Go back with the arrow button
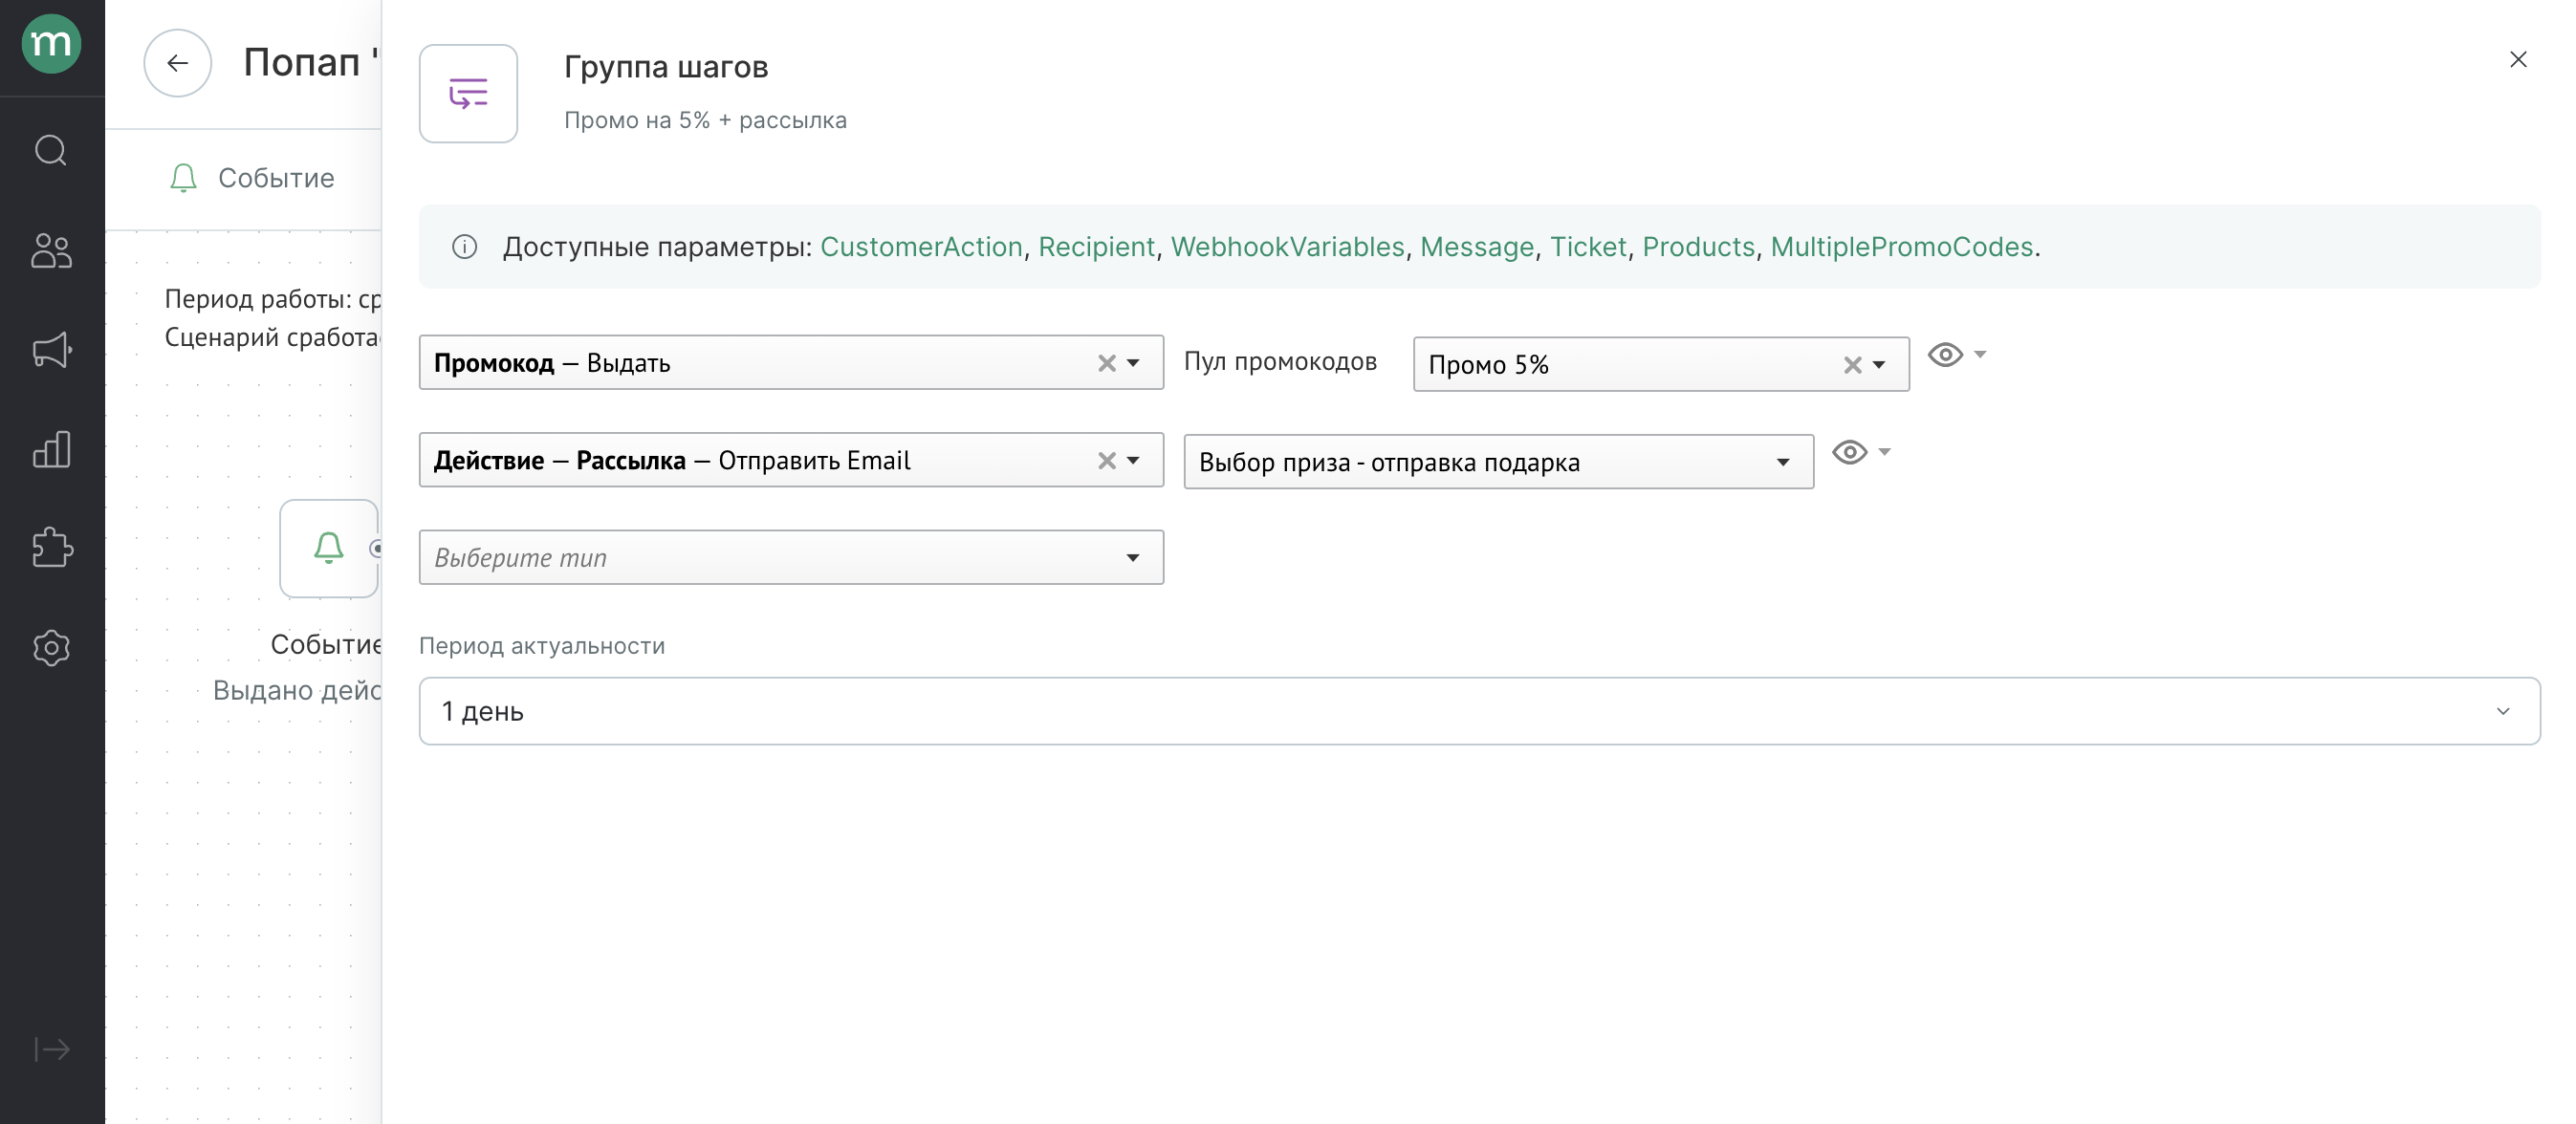The height and width of the screenshot is (1124, 2576). (177, 63)
